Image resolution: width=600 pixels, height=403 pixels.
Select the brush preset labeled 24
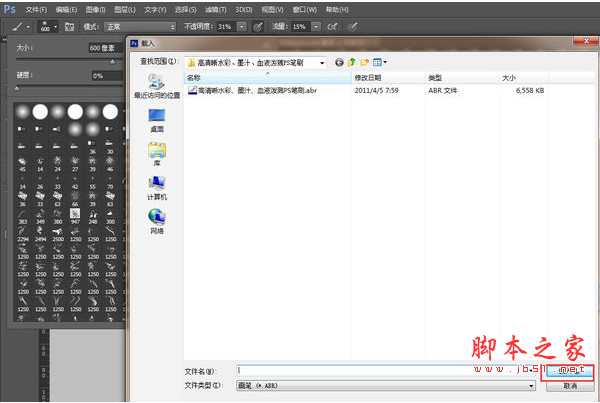[58, 164]
